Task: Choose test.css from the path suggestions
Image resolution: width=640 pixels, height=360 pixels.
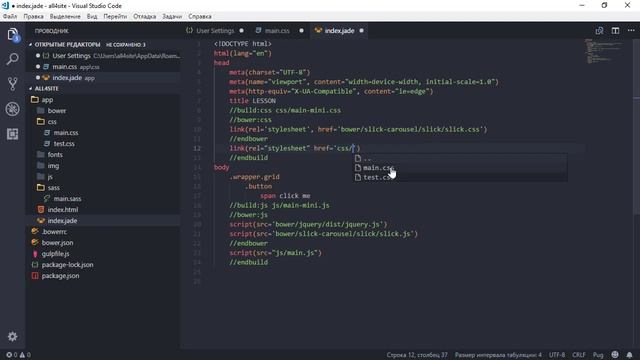Action: point(460,177)
